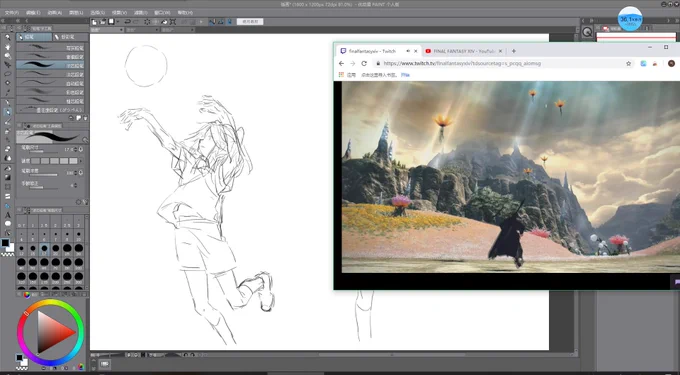Click the brush size slider in tool property
Image resolution: width=680 pixels, height=375 pixels.
coord(42,152)
